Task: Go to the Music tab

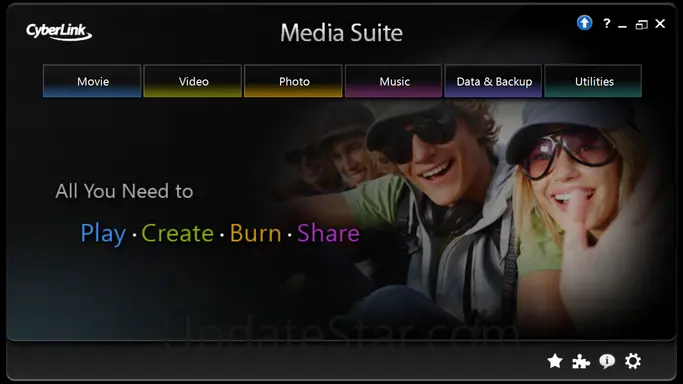Action: click(x=393, y=81)
